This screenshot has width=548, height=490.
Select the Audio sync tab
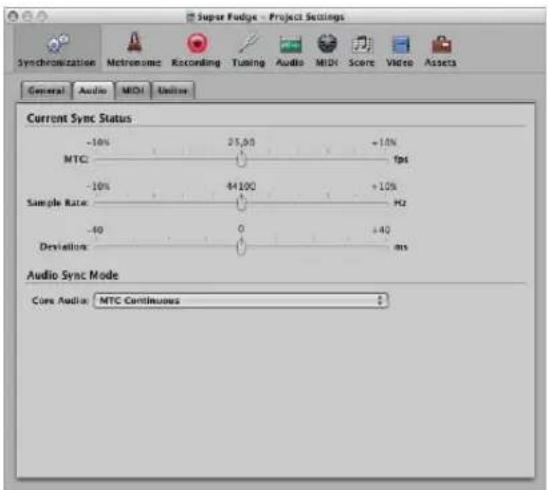pos(93,91)
